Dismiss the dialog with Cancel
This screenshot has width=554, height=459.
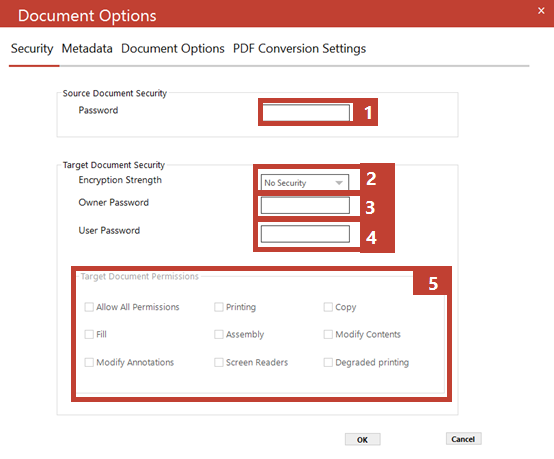[463, 439]
